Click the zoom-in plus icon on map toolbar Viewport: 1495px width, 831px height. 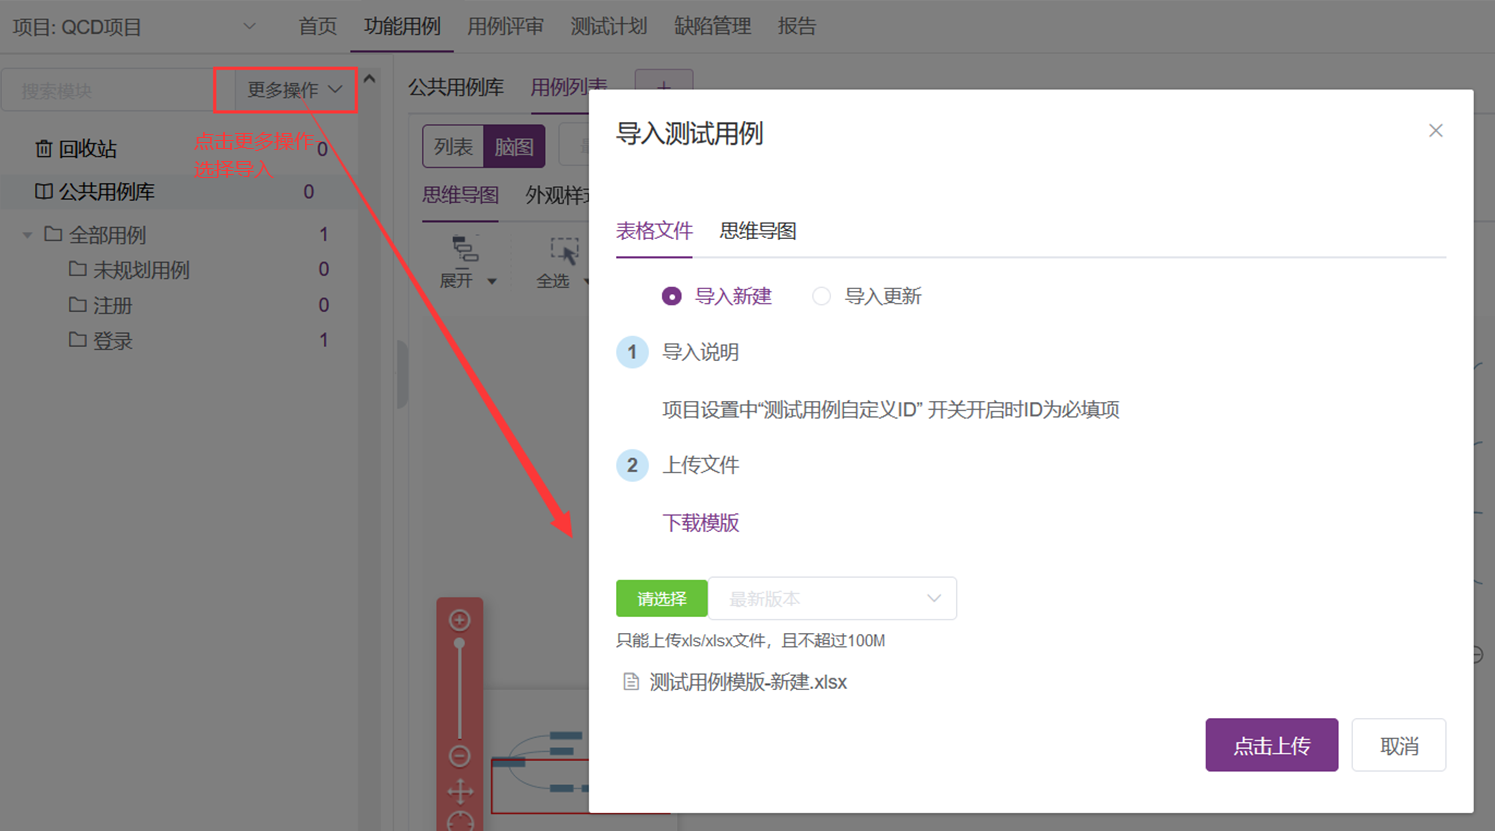click(459, 619)
